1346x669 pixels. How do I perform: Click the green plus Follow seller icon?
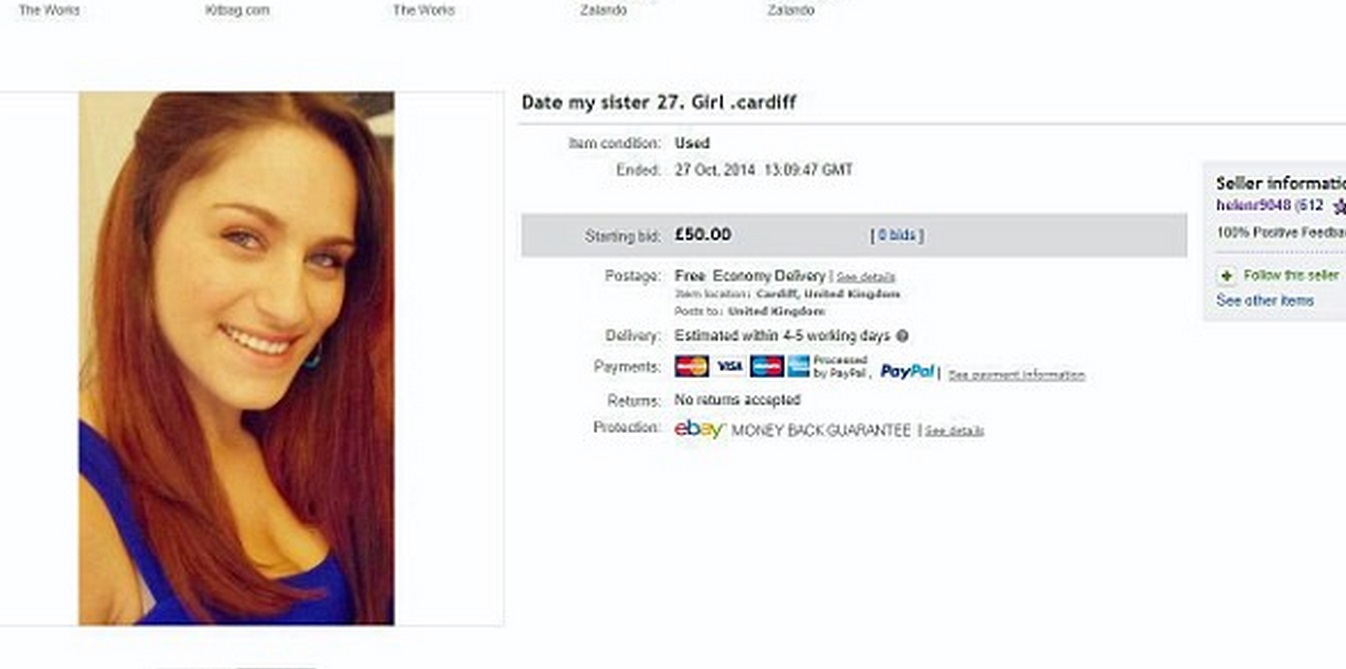(x=1226, y=275)
